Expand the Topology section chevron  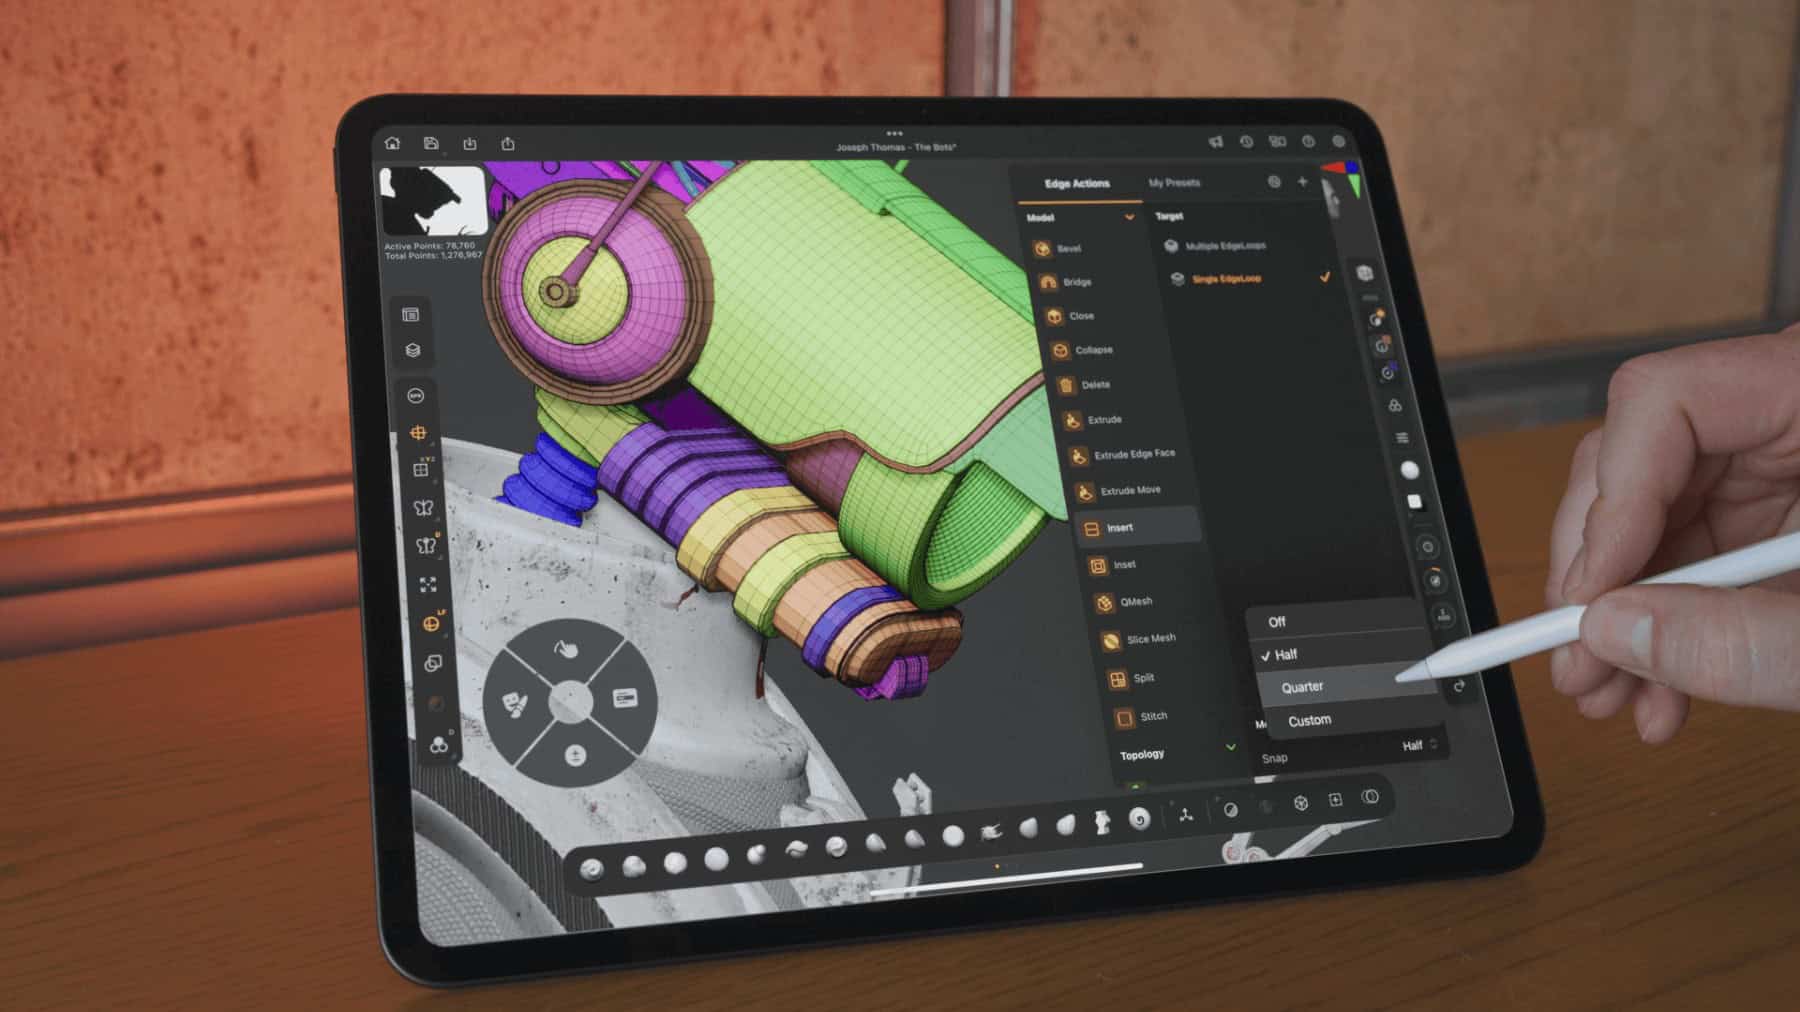(1231, 747)
